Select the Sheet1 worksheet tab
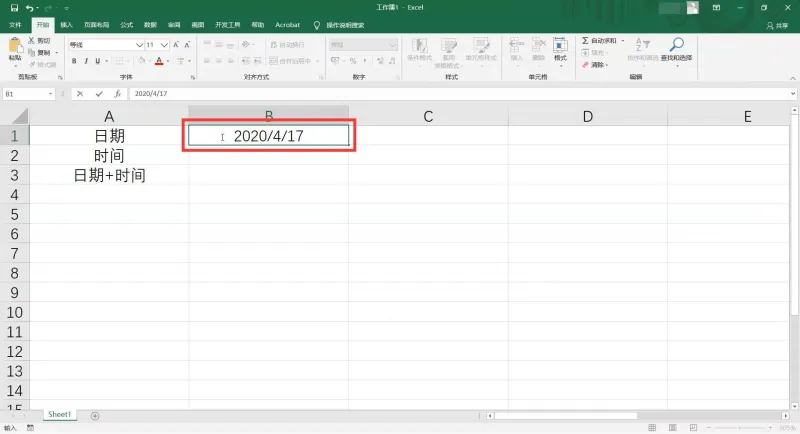800x434 pixels. (x=59, y=415)
